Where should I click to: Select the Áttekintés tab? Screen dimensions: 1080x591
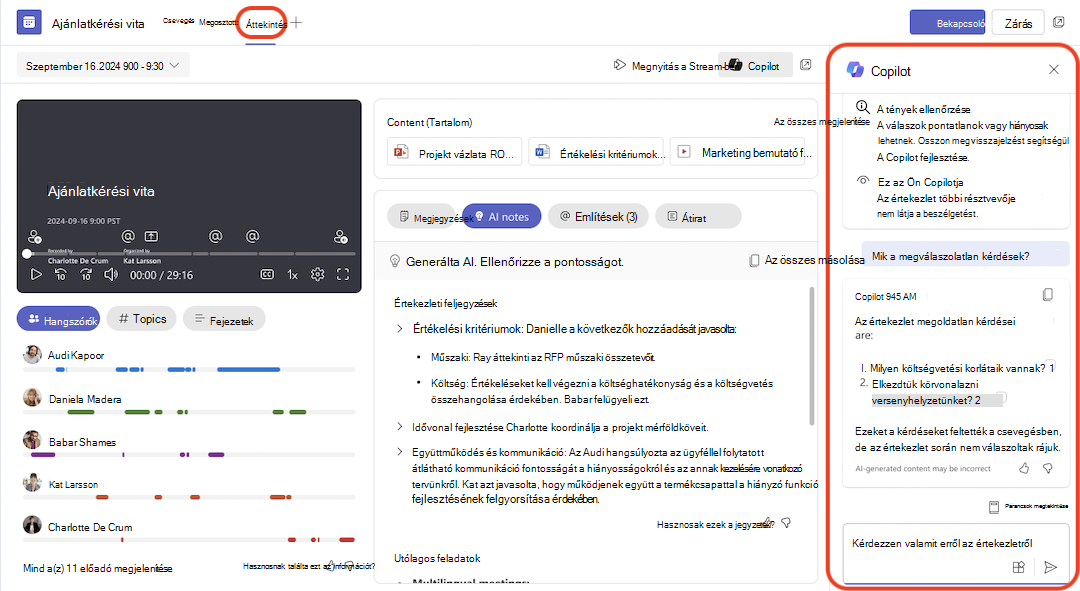point(266,24)
